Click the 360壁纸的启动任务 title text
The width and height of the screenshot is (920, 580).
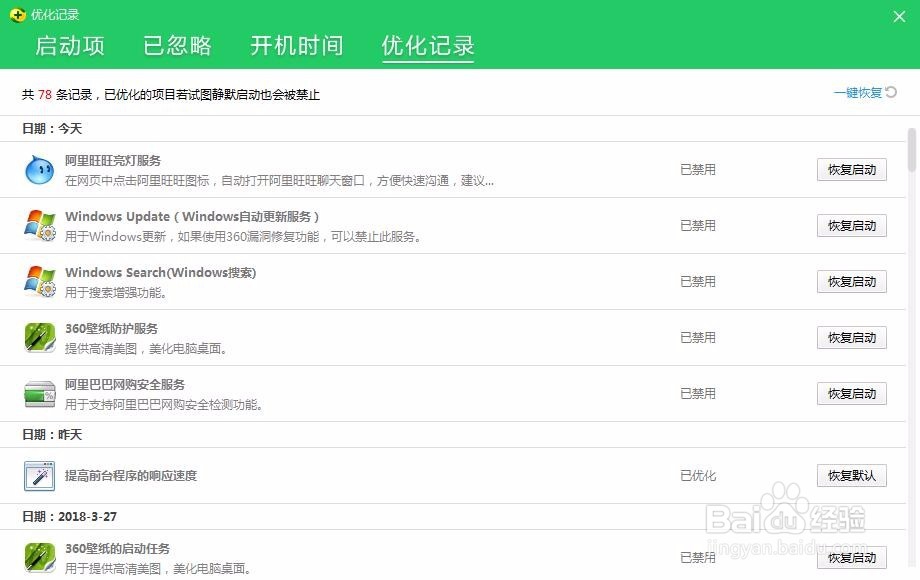point(117,548)
